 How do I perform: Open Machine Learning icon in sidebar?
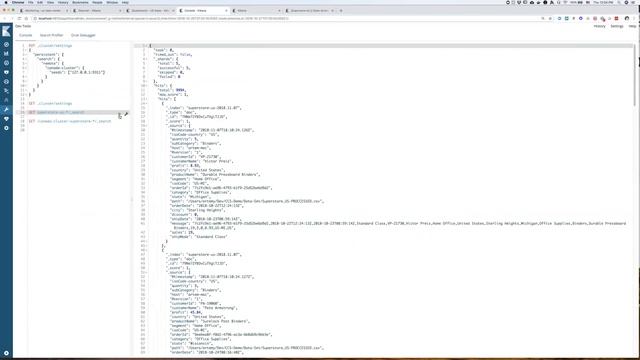(x=6, y=82)
